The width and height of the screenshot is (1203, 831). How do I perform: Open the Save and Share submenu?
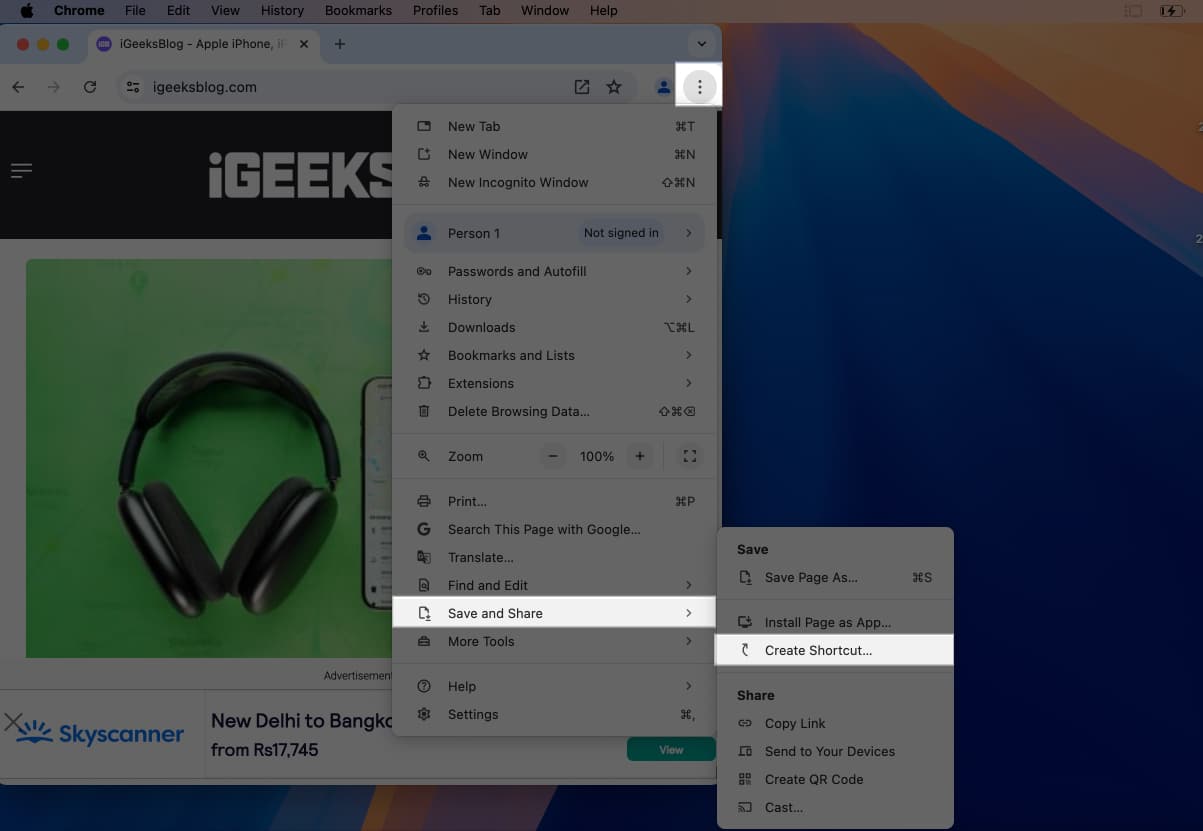coord(555,613)
